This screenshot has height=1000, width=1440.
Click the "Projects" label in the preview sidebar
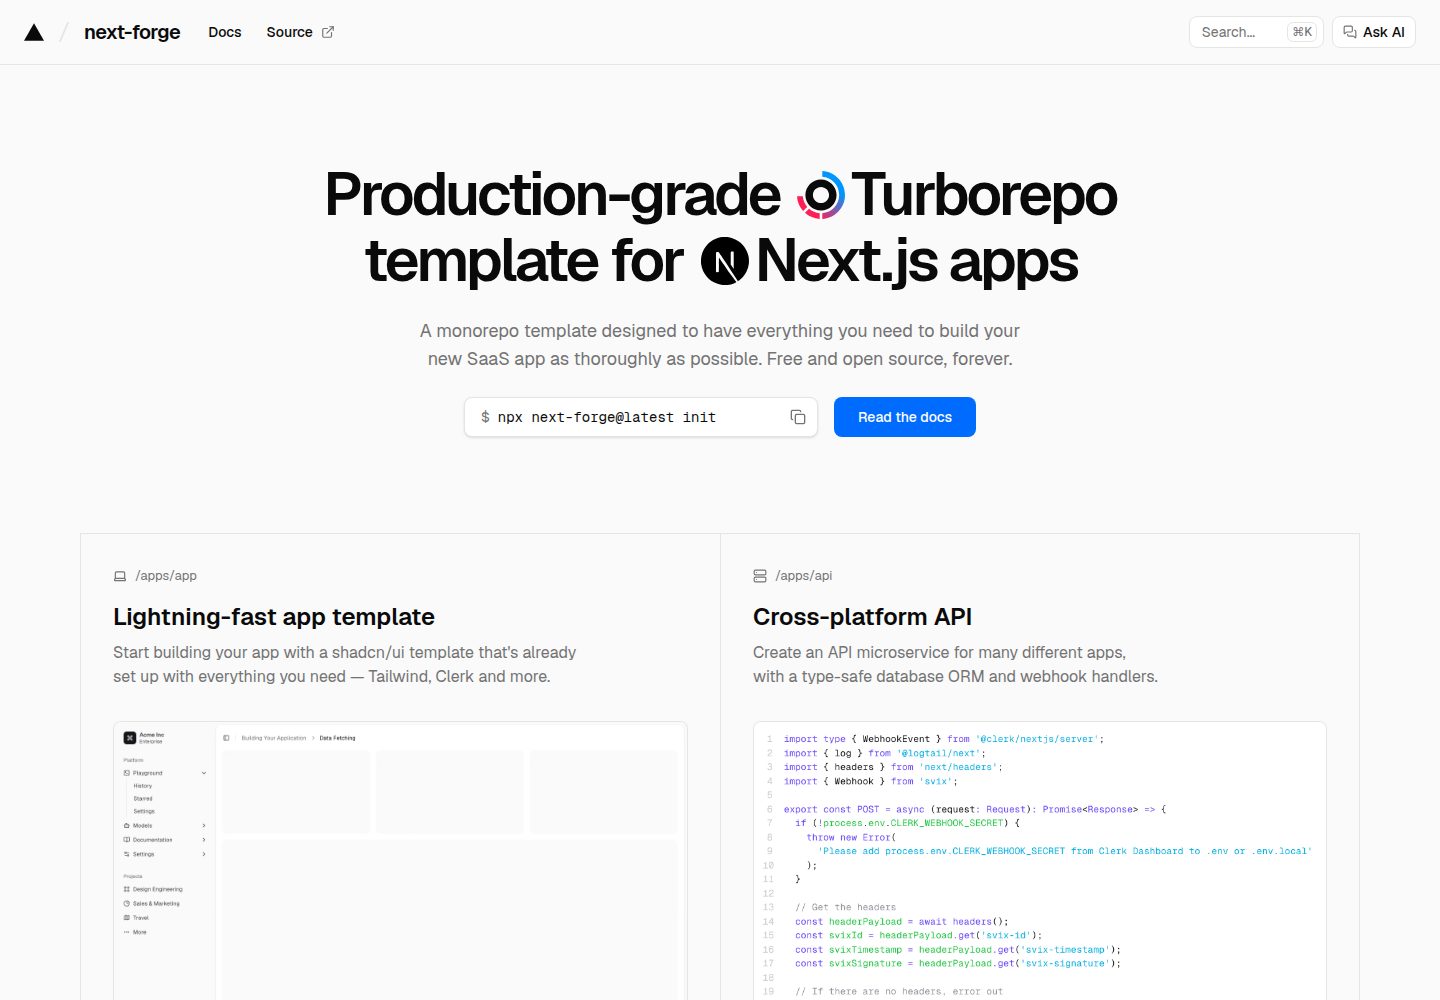click(133, 876)
